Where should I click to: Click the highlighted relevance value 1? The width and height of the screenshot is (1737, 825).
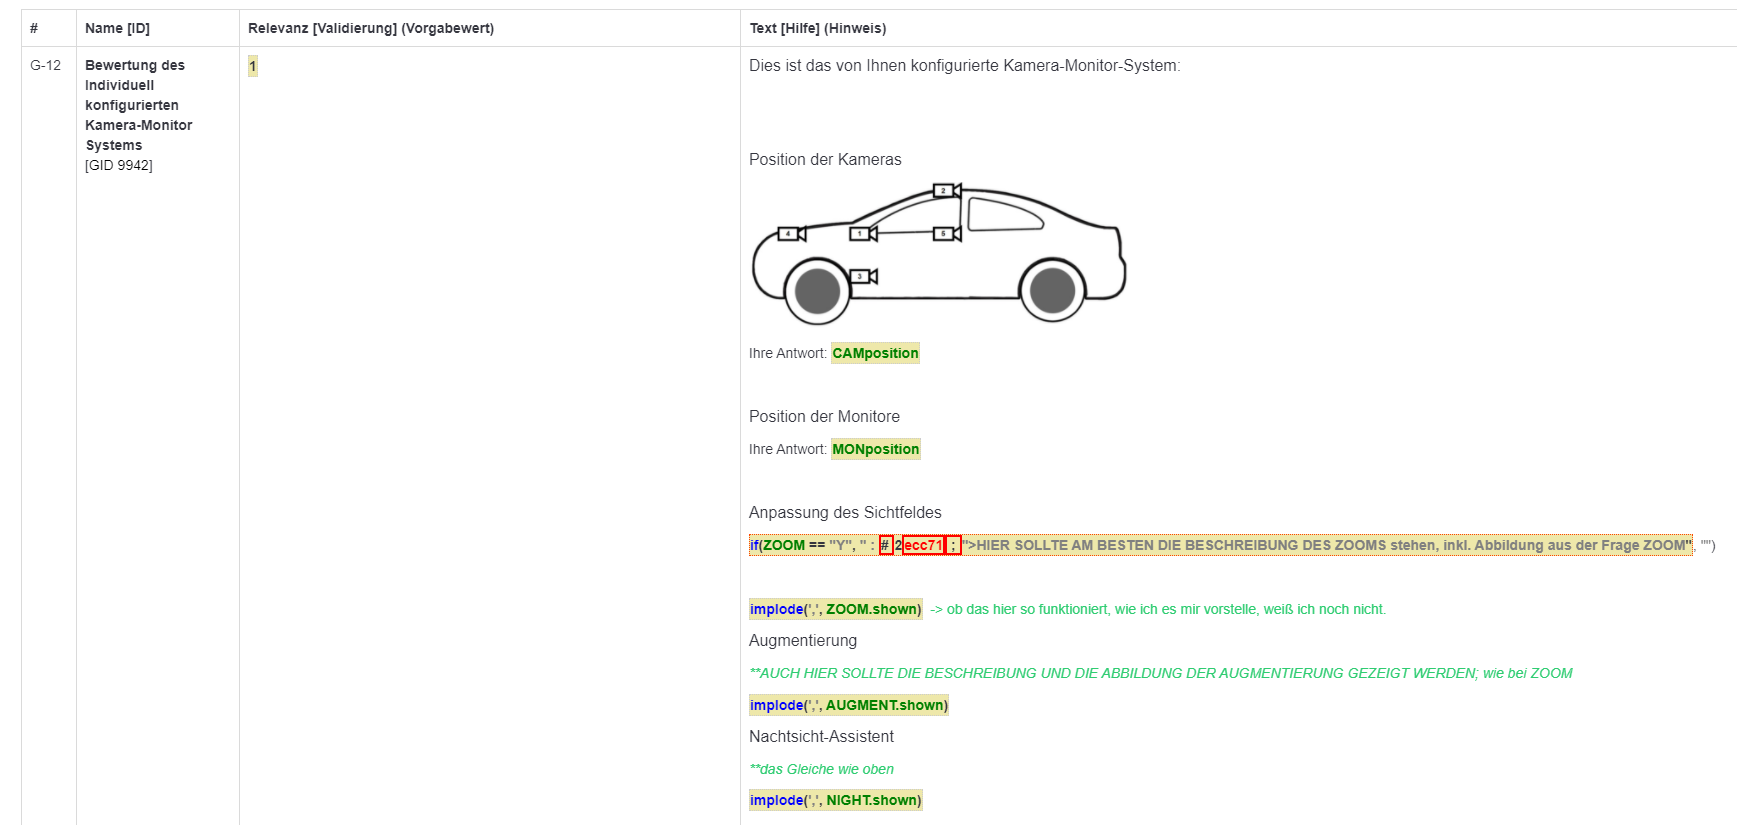[253, 66]
